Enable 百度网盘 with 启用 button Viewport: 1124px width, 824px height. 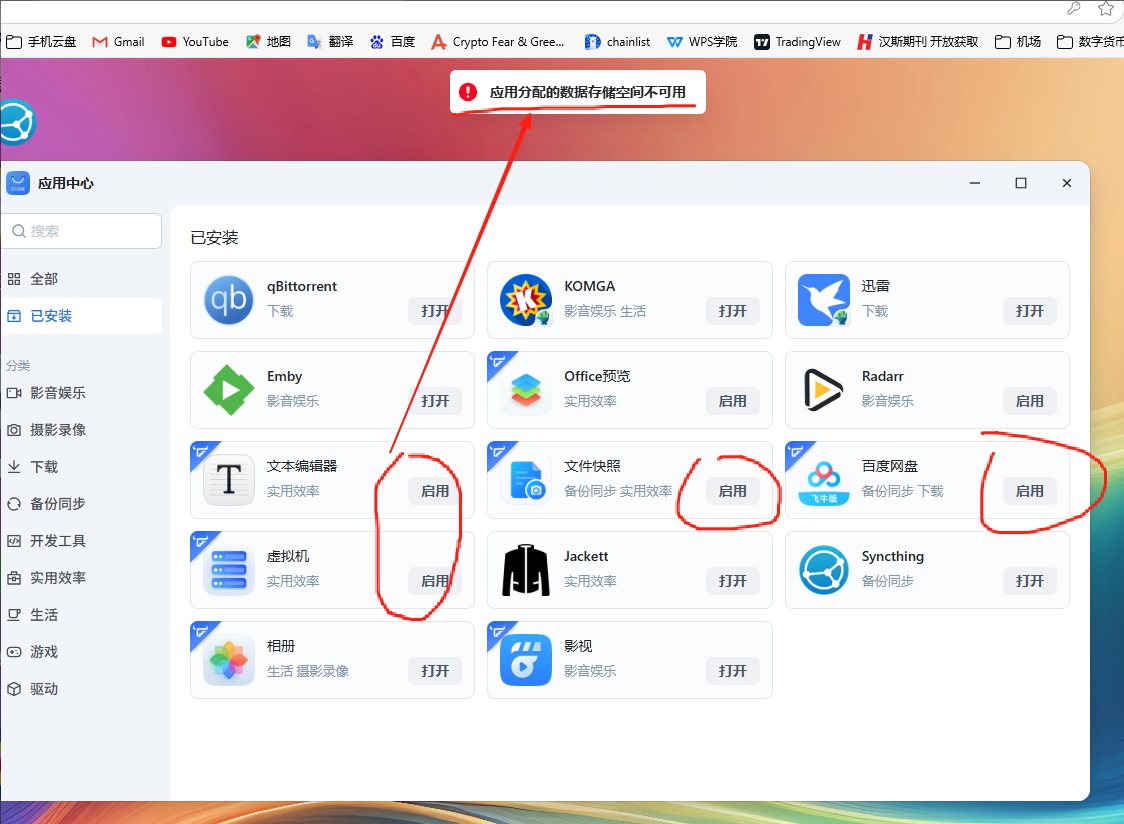(1029, 491)
